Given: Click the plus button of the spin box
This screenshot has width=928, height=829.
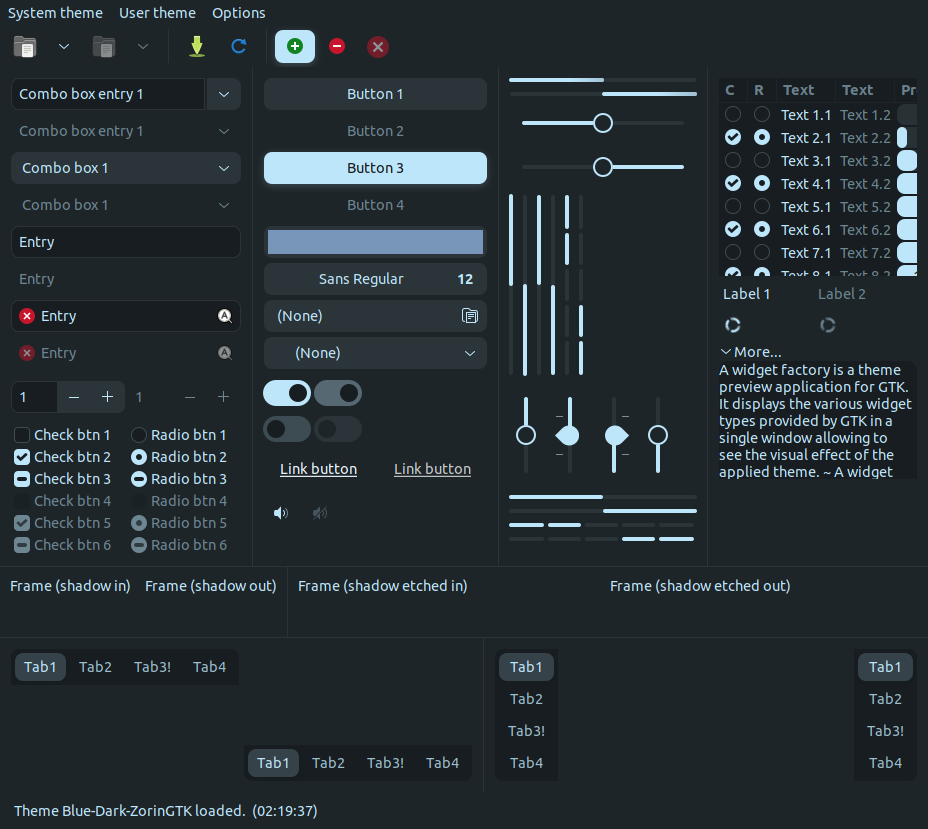Looking at the screenshot, I should coord(107,397).
